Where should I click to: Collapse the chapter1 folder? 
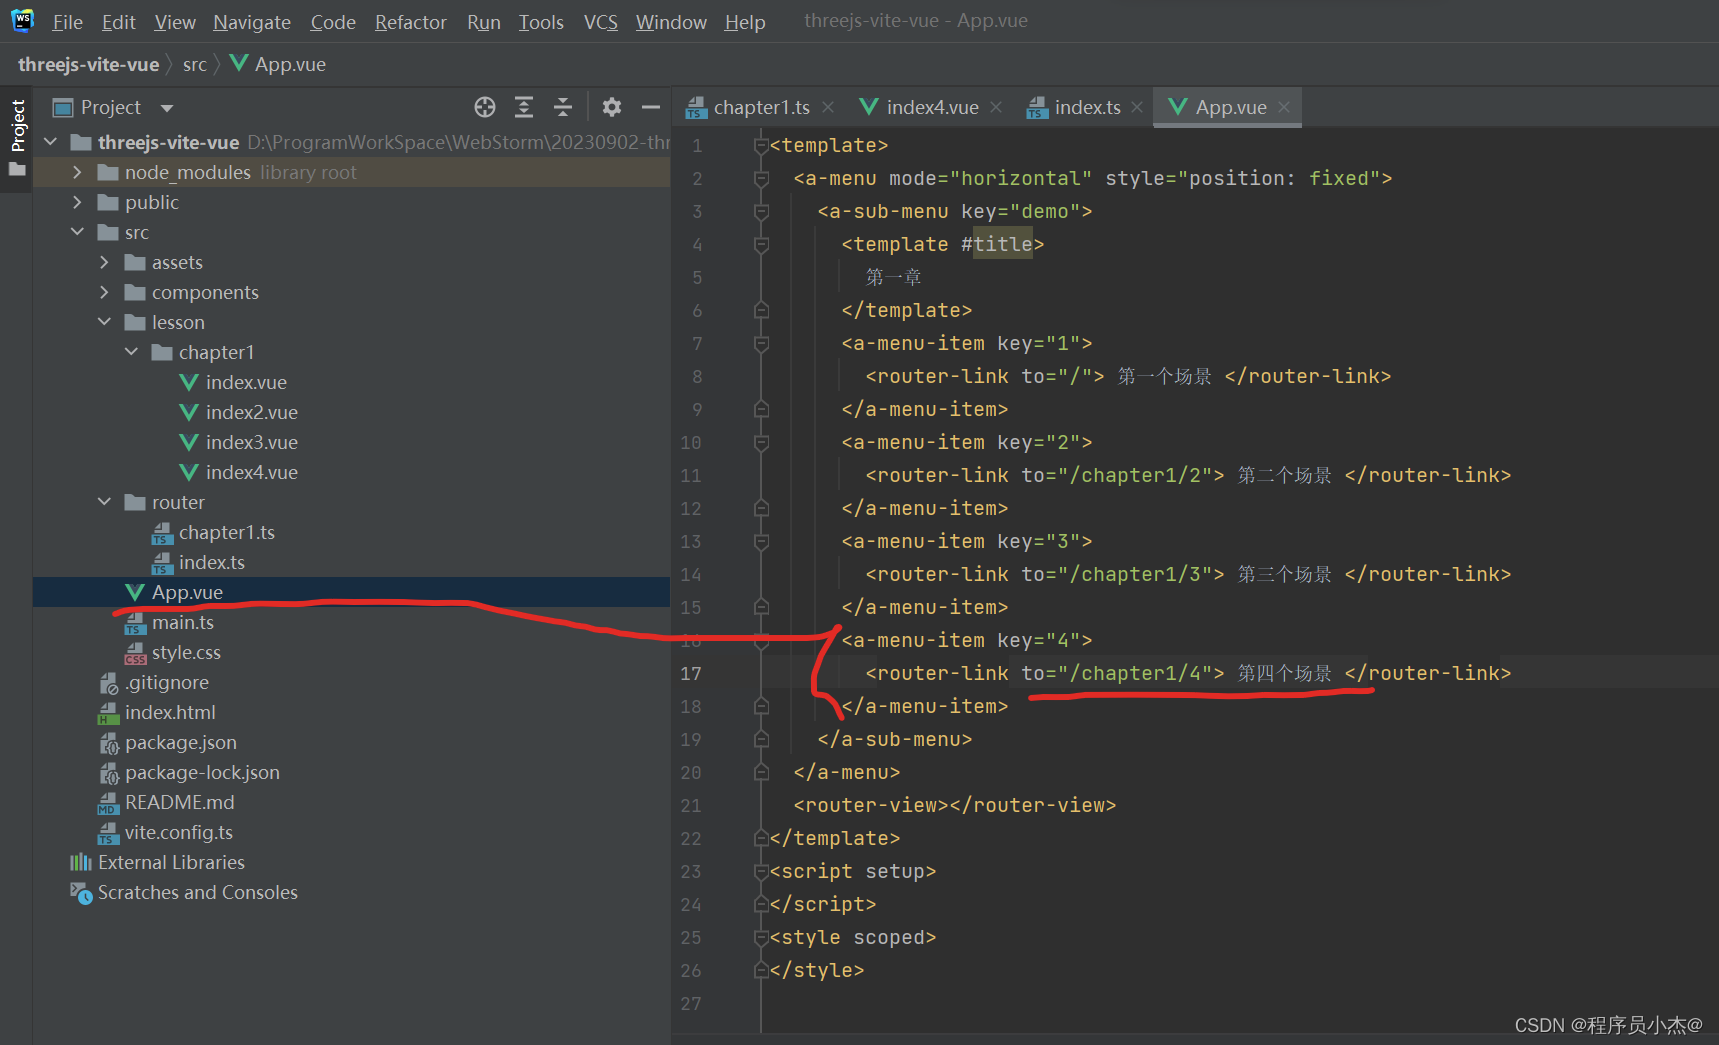click(132, 352)
